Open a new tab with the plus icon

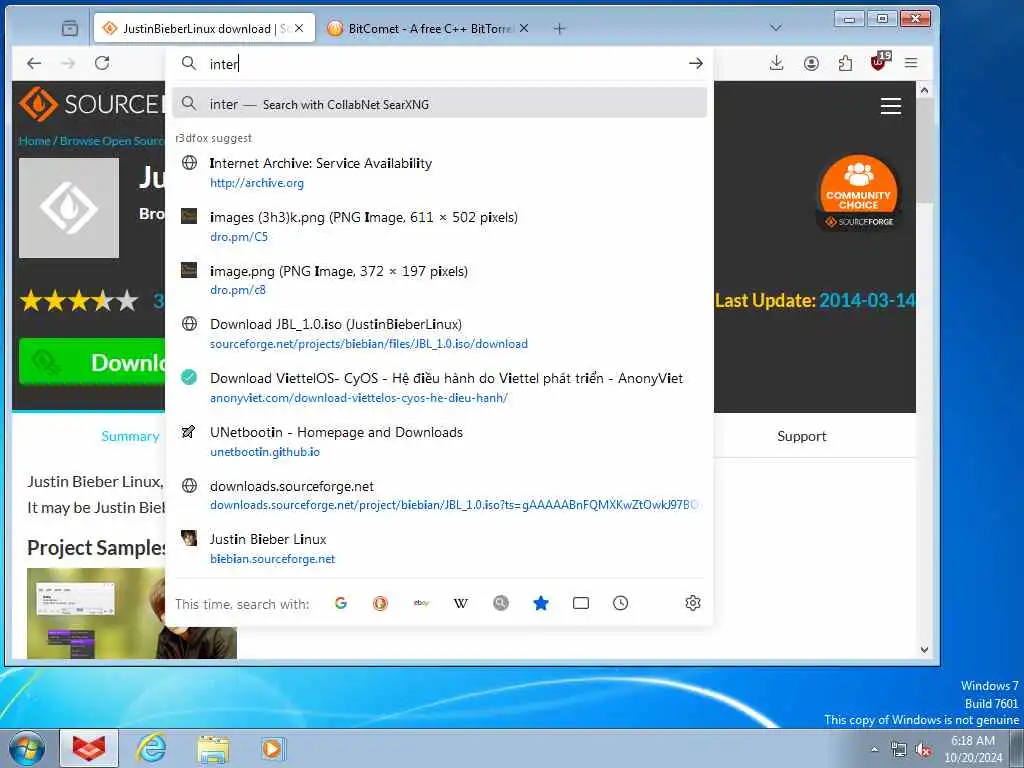560,29
